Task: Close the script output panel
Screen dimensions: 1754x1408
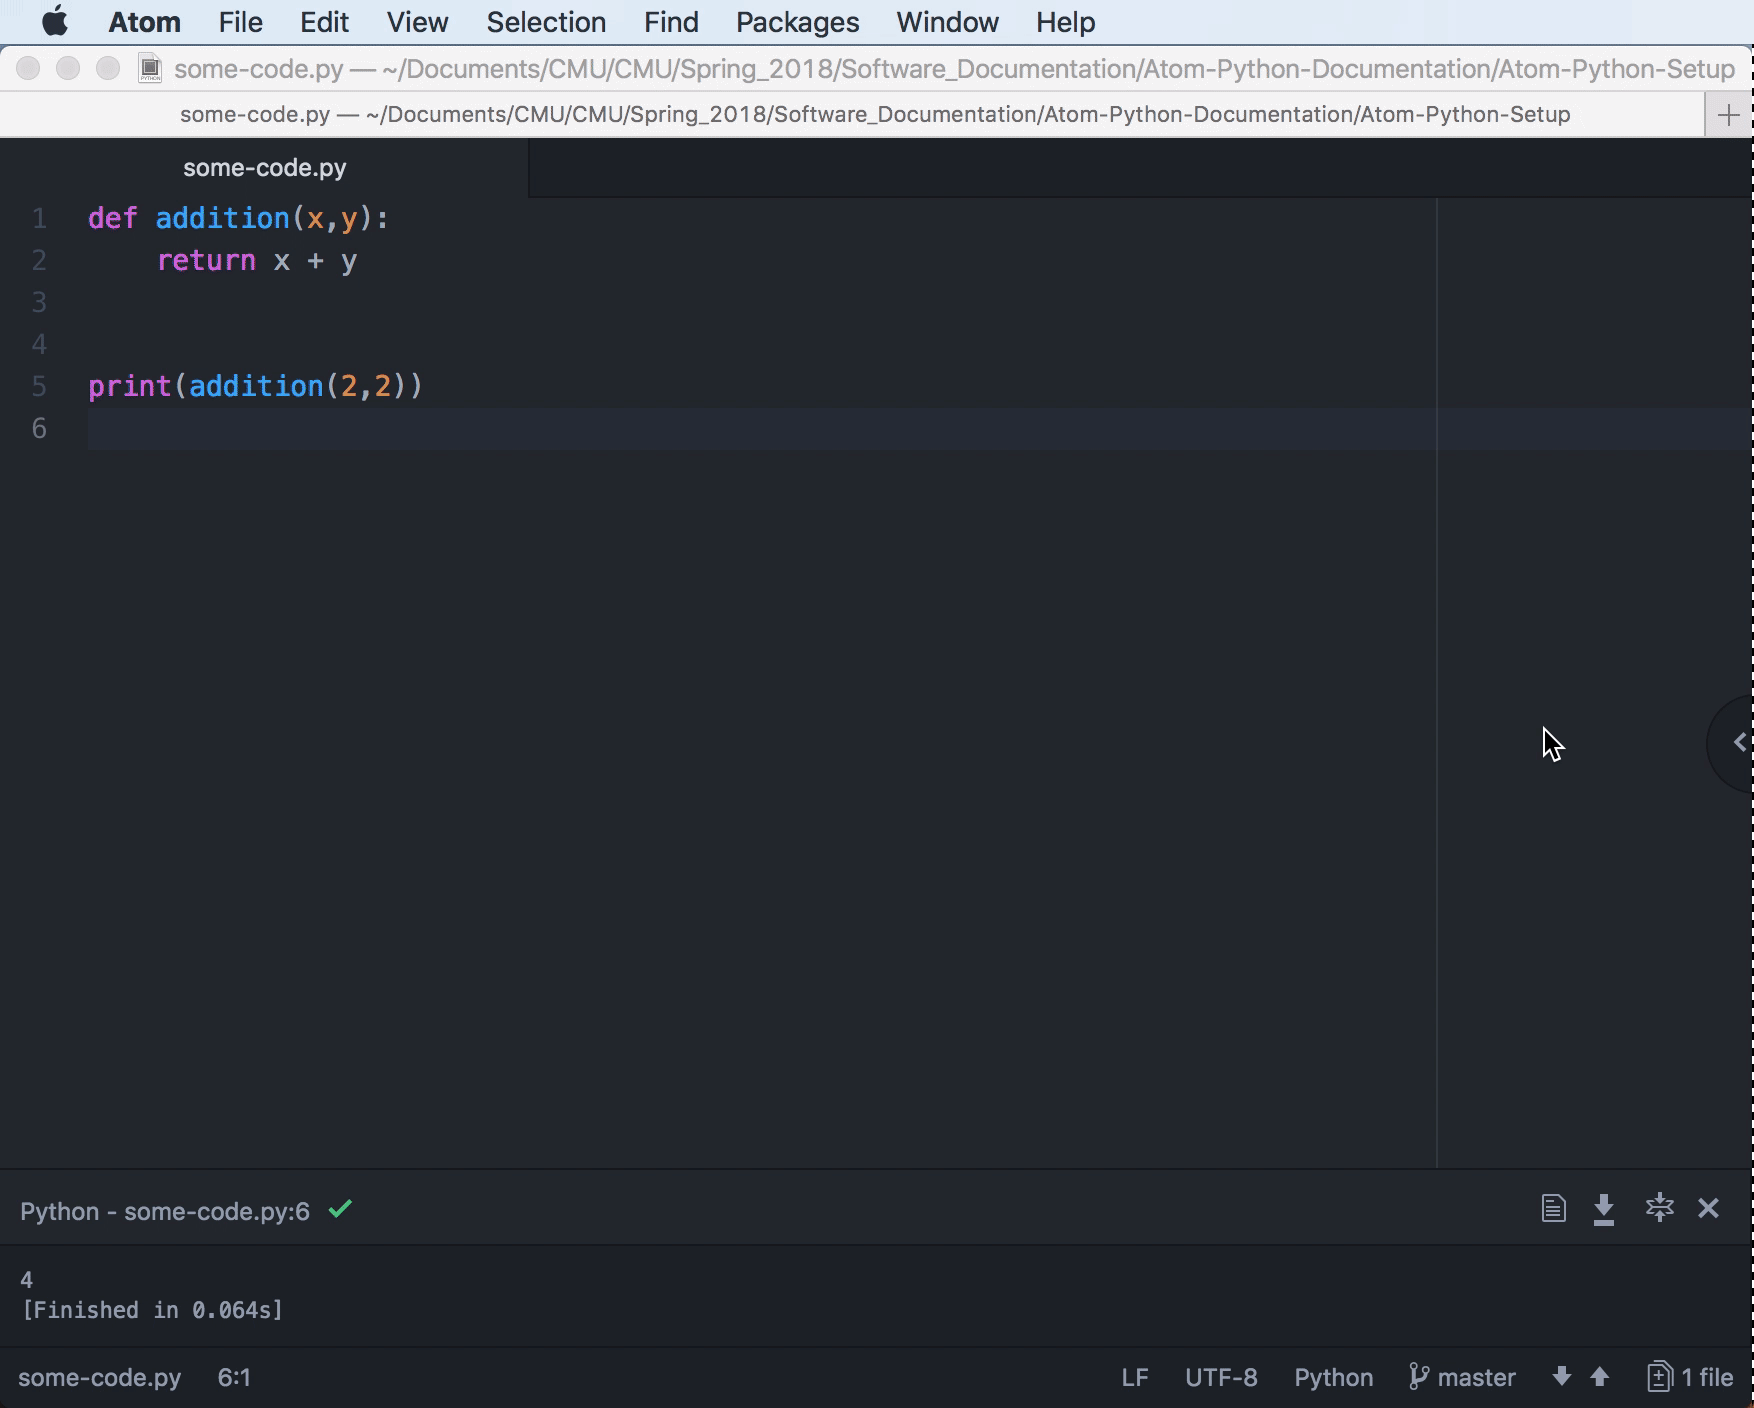Action: [1709, 1208]
